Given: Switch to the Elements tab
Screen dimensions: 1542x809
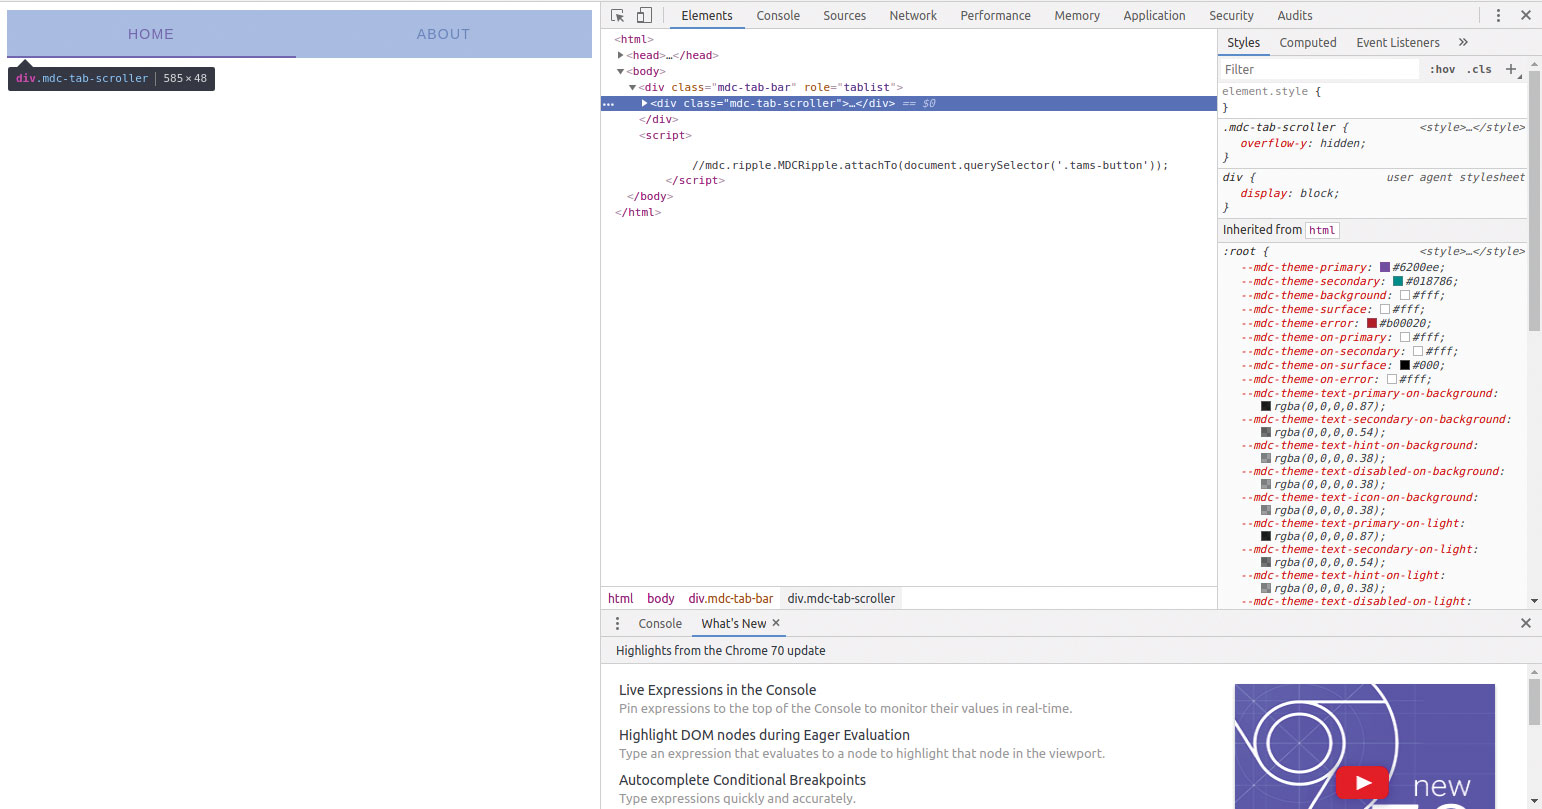Looking at the screenshot, I should [x=707, y=15].
